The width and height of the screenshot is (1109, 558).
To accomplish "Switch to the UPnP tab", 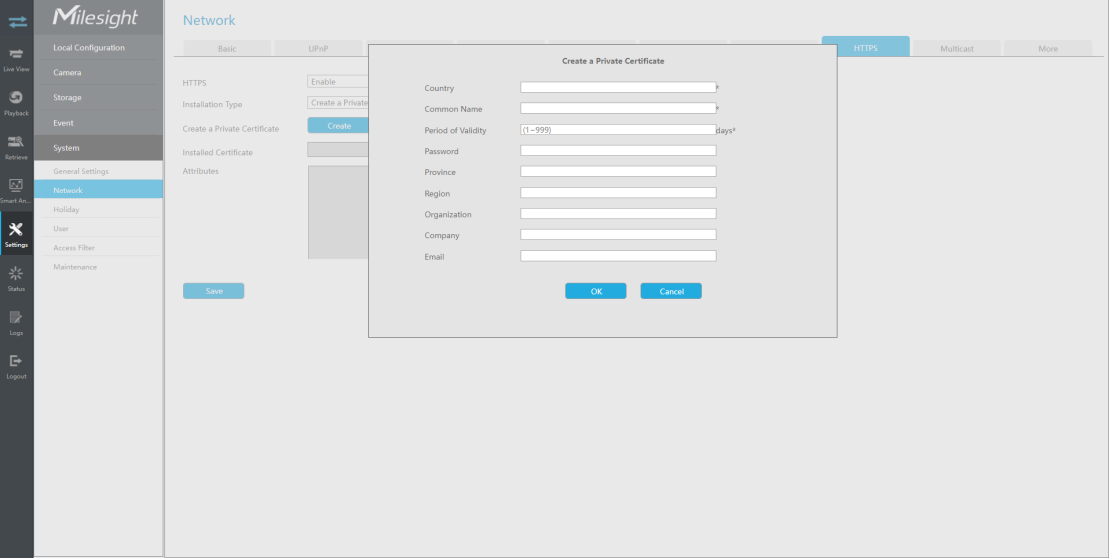I will 318,48.
